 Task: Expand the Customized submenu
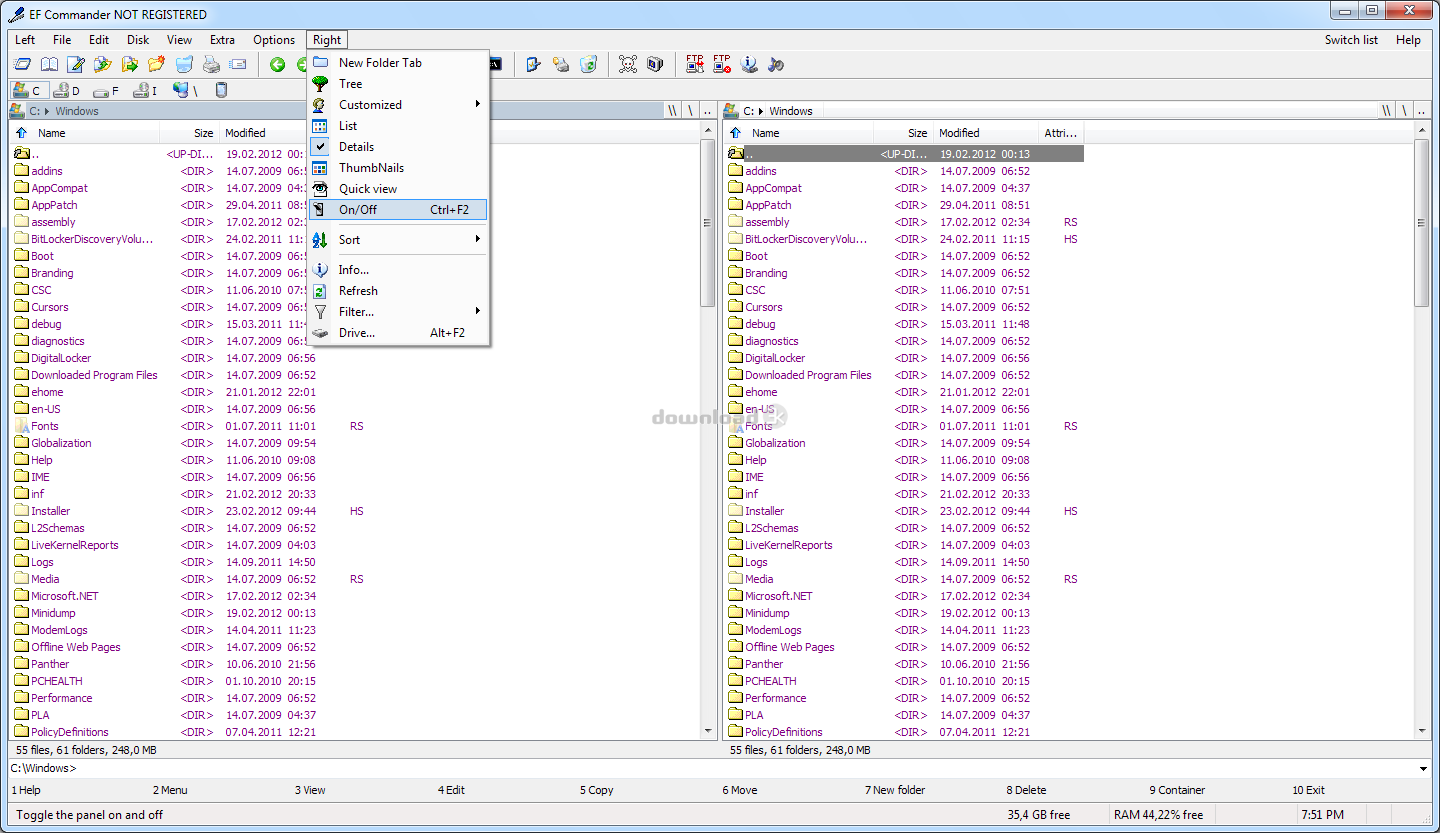[398, 105]
